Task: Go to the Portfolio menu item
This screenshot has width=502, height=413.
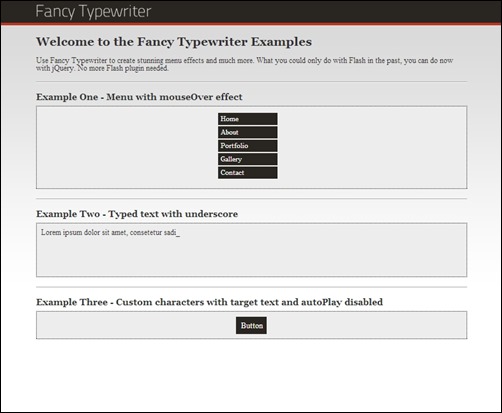Action: (x=248, y=146)
